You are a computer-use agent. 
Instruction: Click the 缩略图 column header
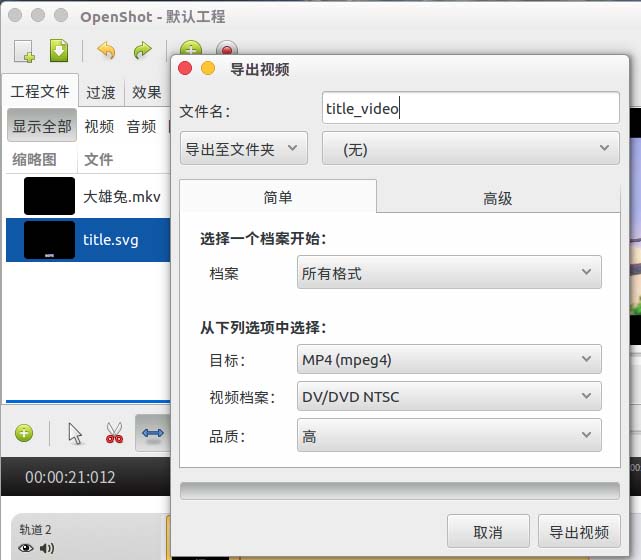point(34,159)
